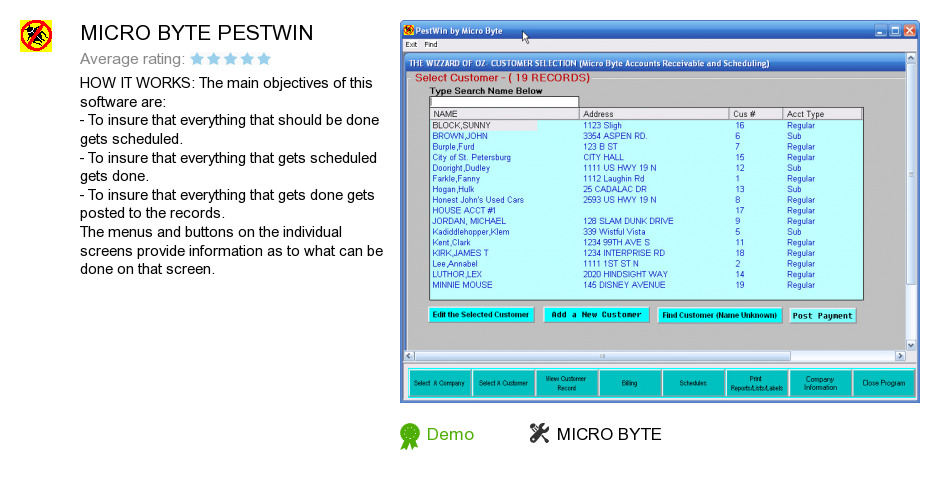Click the Address column header
This screenshot has height=480, width=940.
coord(654,114)
